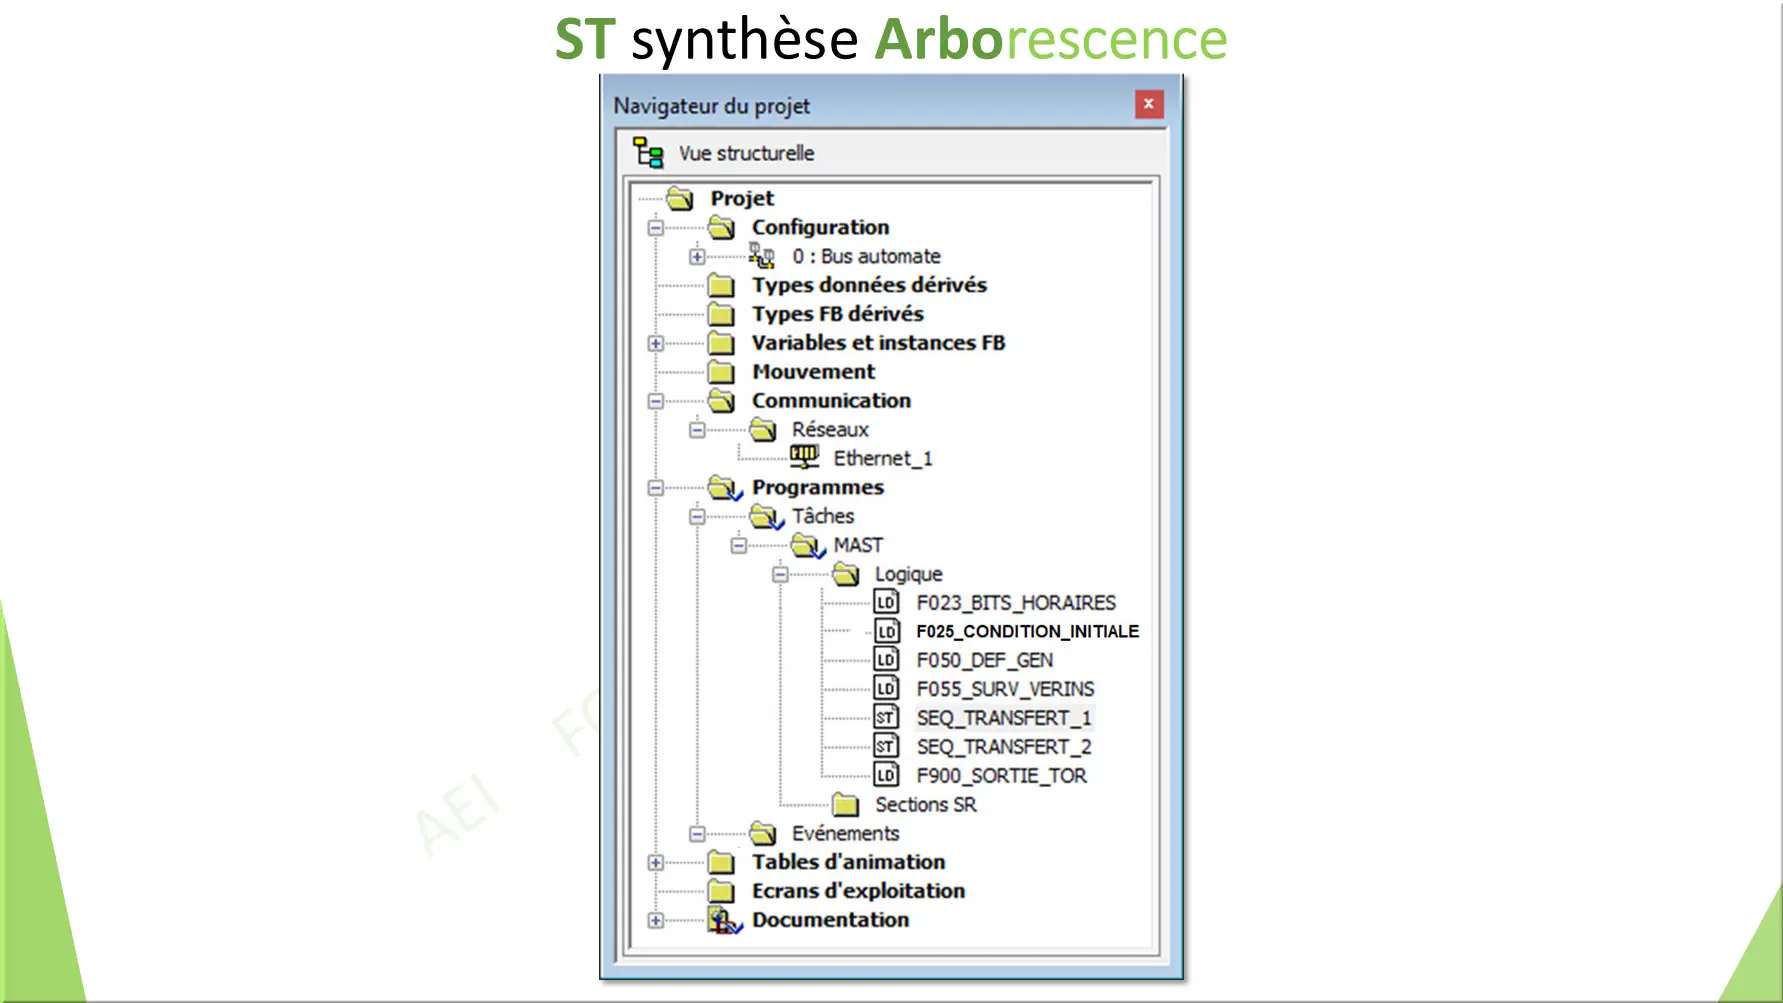Image resolution: width=1783 pixels, height=1003 pixels.
Task: Select the Ethernet_1 network icon
Action: point(806,457)
